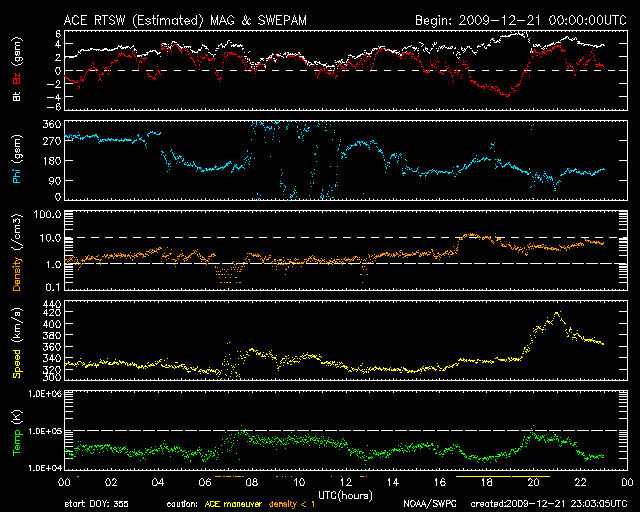Viewport: 640px width, 512px height.
Task: Click the '270' tick of the Phi axis
Action: 52,141
